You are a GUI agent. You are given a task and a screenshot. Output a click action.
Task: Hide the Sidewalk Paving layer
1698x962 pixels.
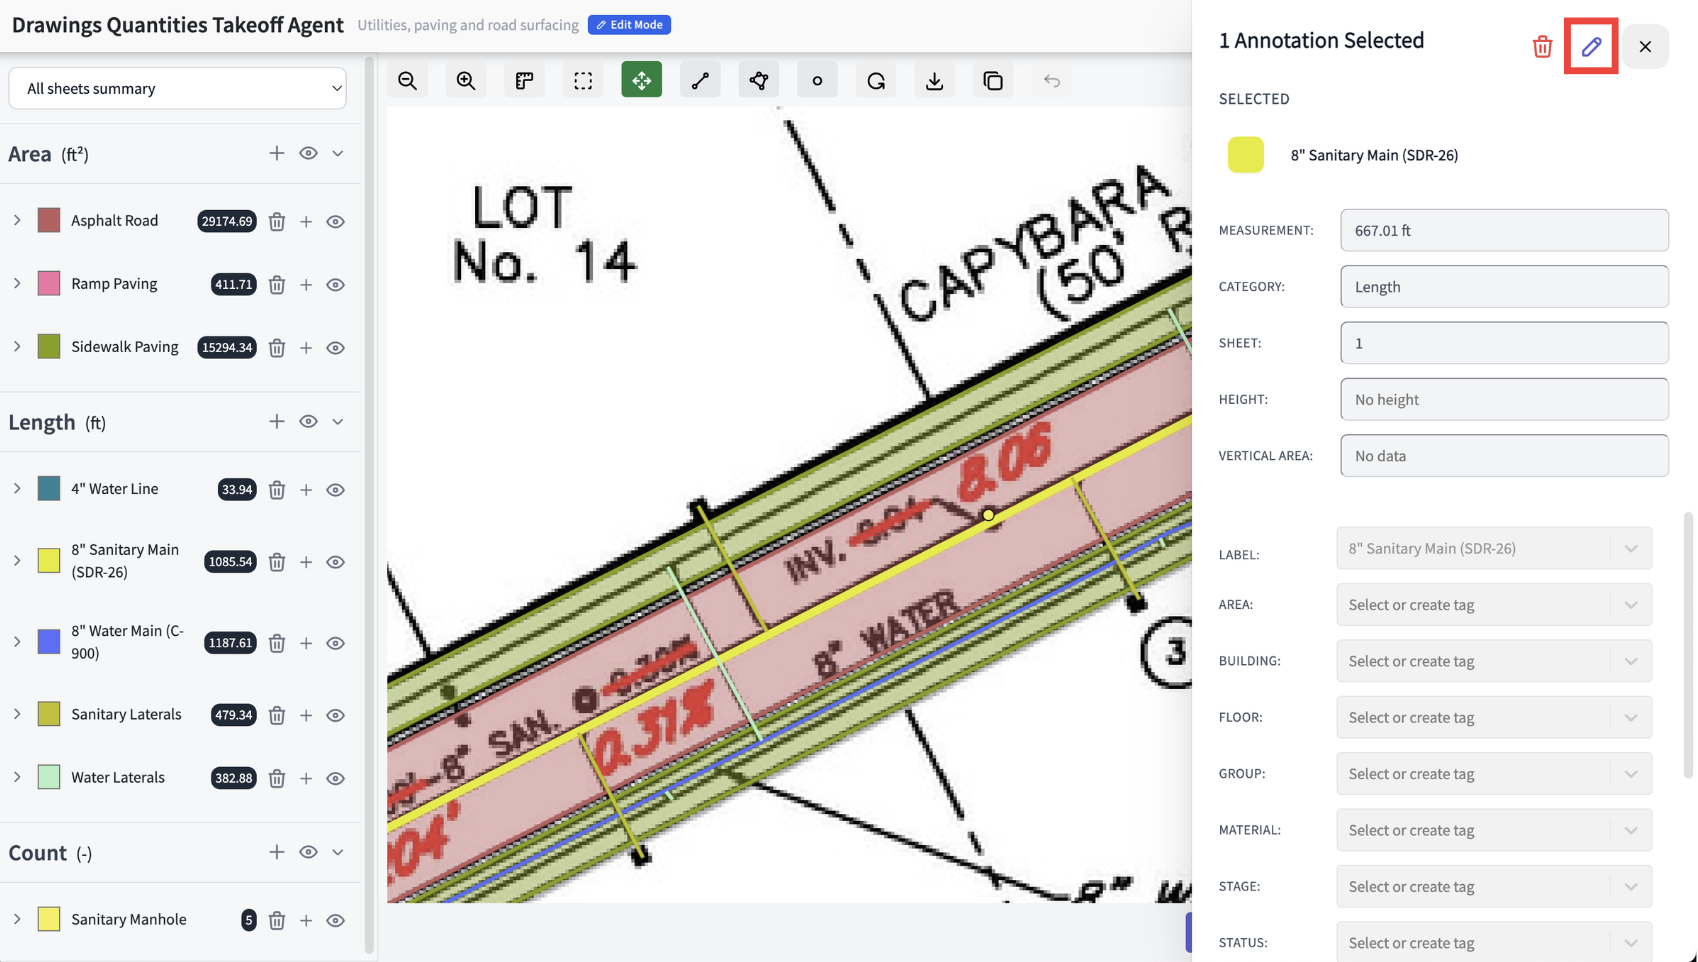click(x=336, y=348)
